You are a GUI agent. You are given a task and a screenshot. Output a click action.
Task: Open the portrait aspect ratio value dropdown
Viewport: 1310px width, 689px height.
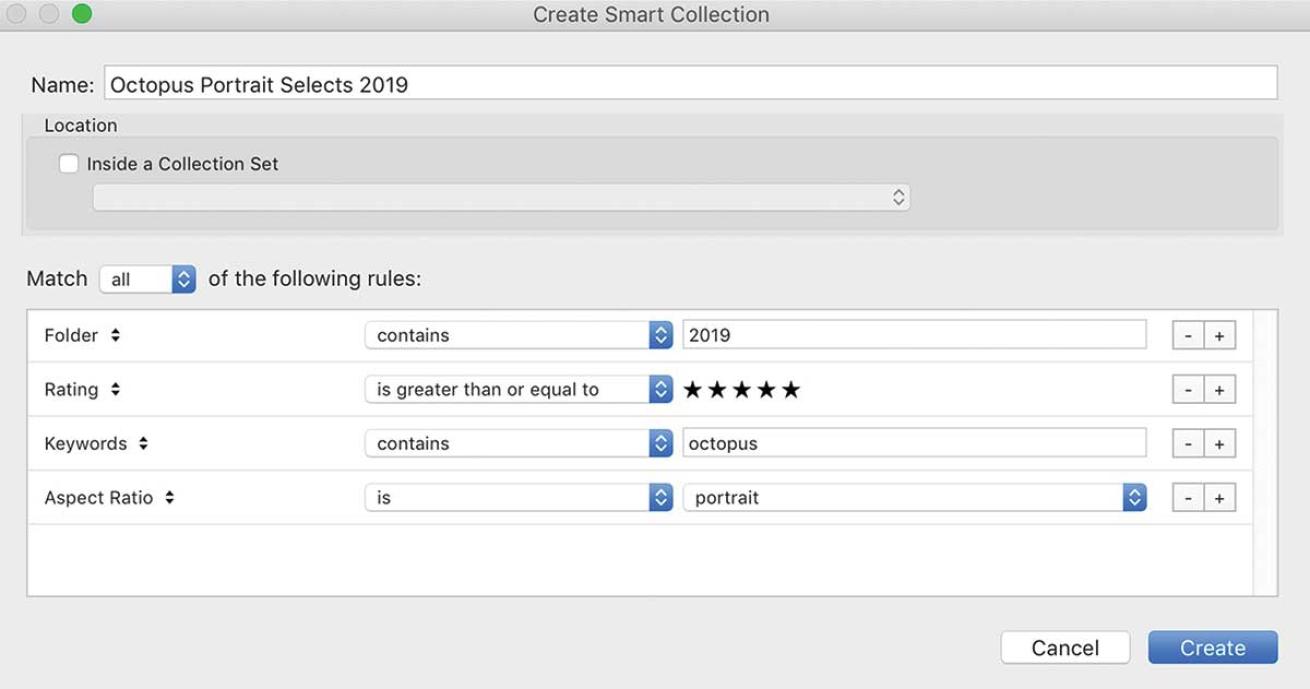pyautogui.click(x=913, y=498)
